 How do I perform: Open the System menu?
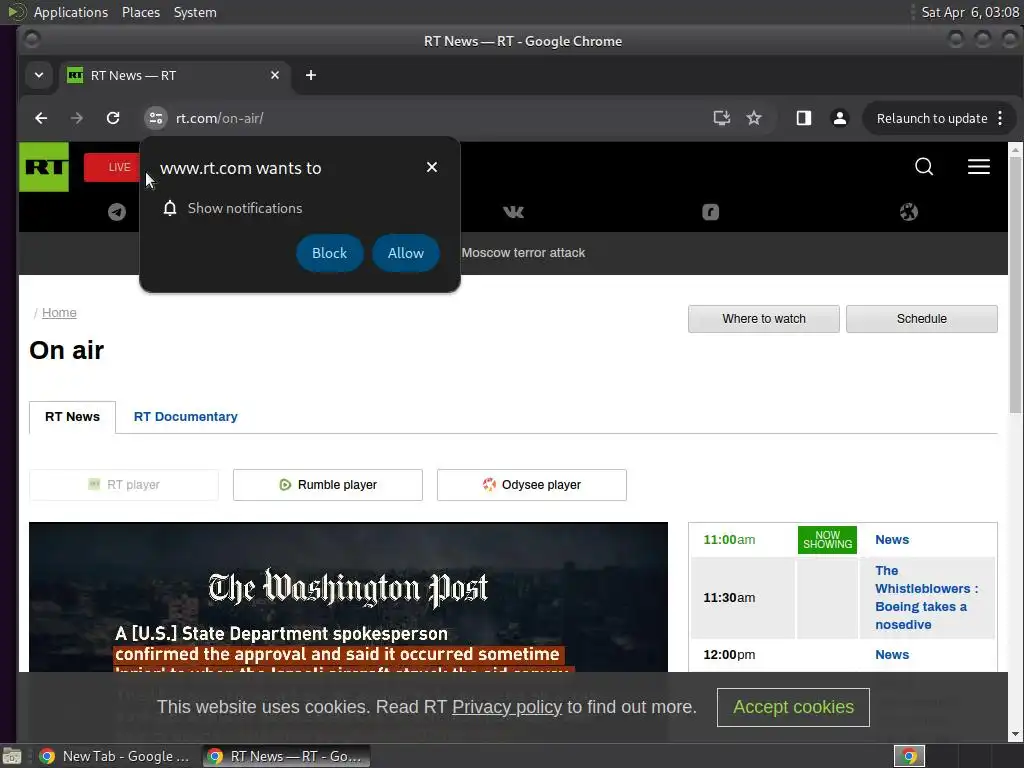tap(195, 12)
